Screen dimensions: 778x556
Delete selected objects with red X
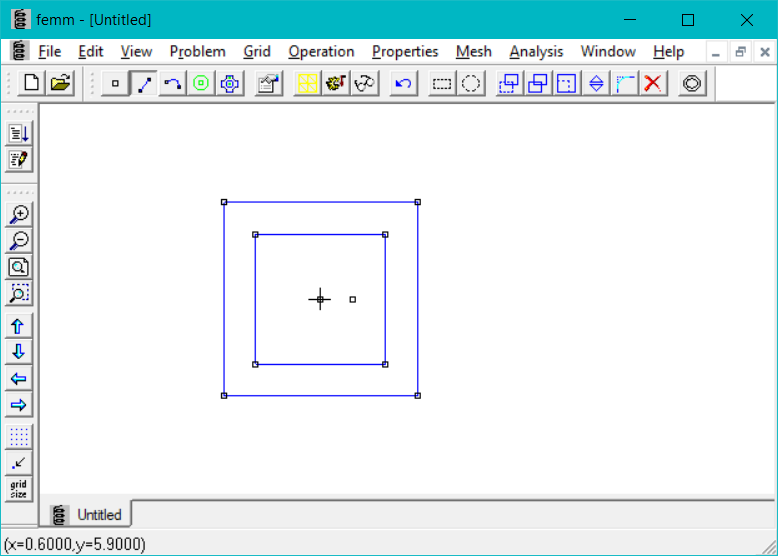[x=653, y=84]
